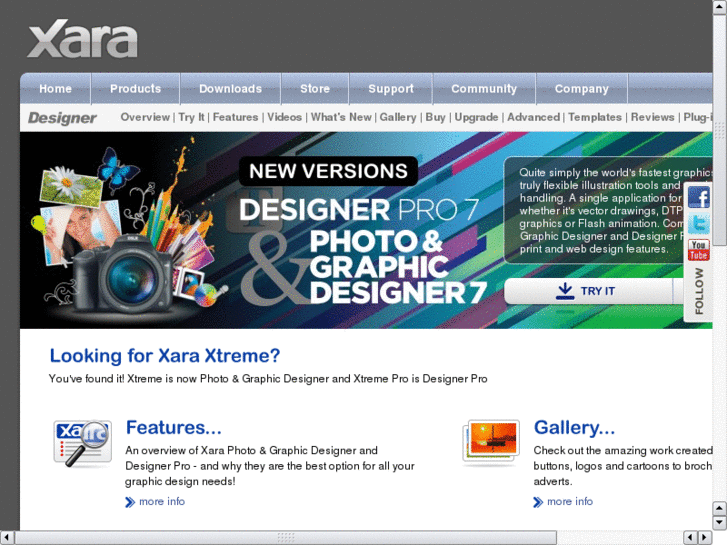The image size is (727, 545).
Task: Open the Store menu tab
Action: 315,89
